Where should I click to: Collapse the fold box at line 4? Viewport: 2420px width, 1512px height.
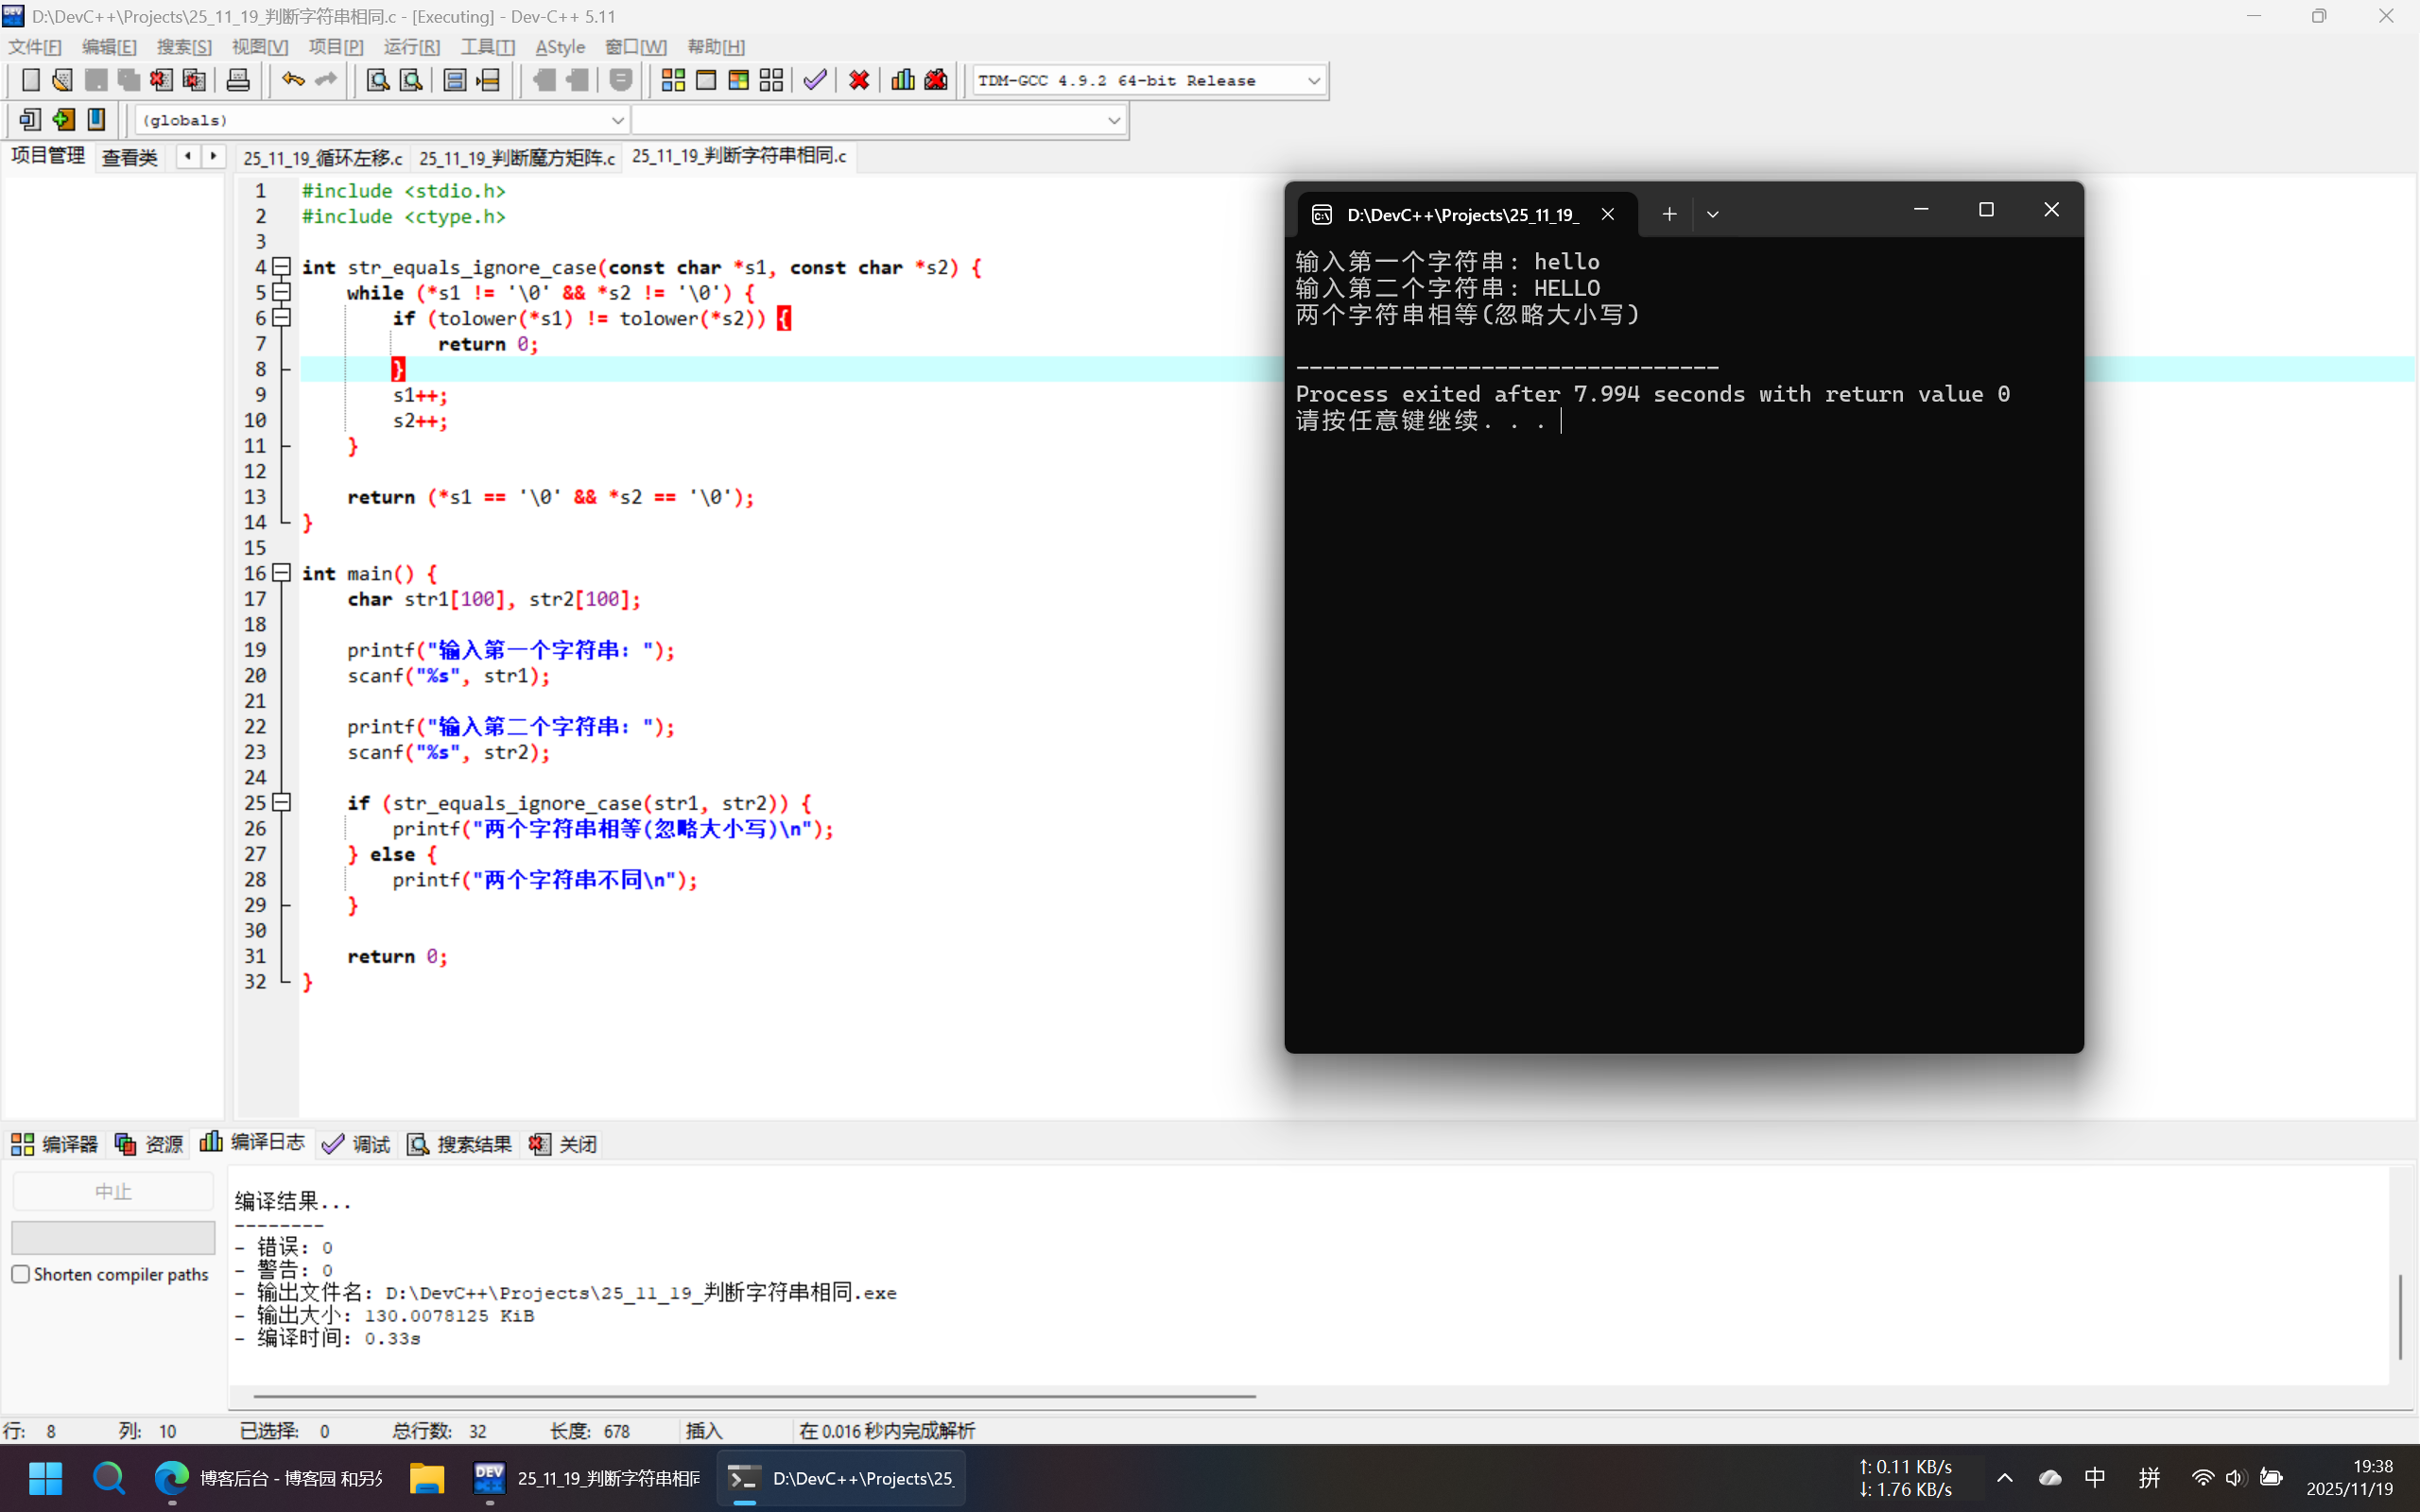coord(282,267)
